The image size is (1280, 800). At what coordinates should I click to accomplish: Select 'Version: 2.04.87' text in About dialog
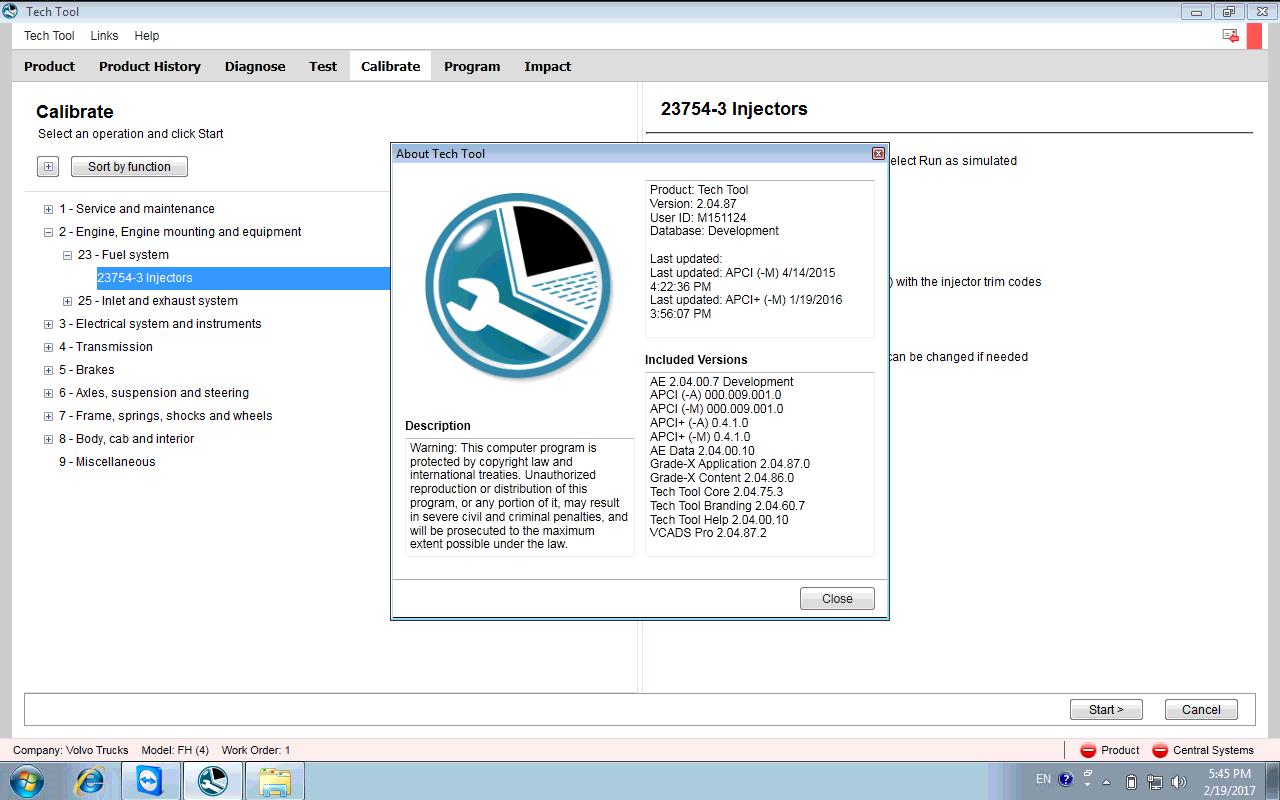click(x=693, y=204)
